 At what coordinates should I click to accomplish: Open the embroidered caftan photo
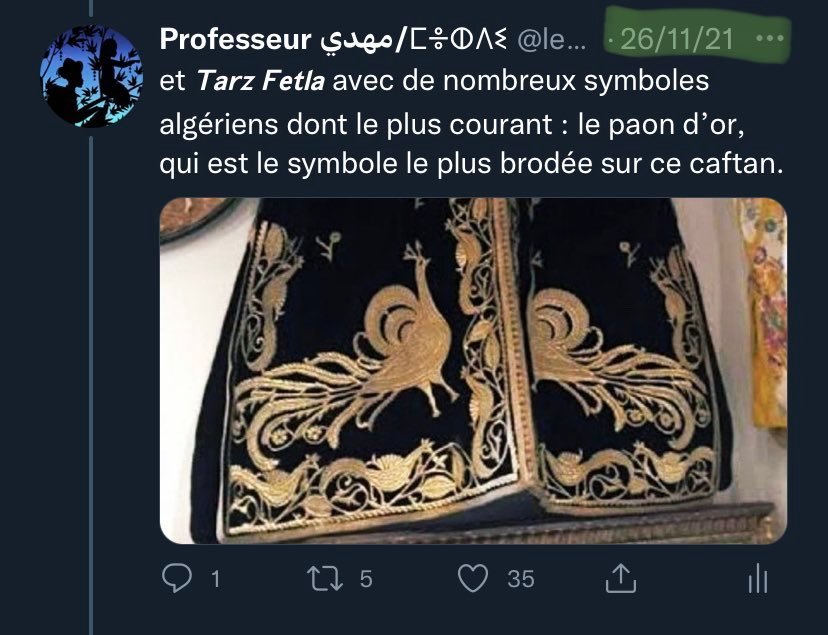473,371
